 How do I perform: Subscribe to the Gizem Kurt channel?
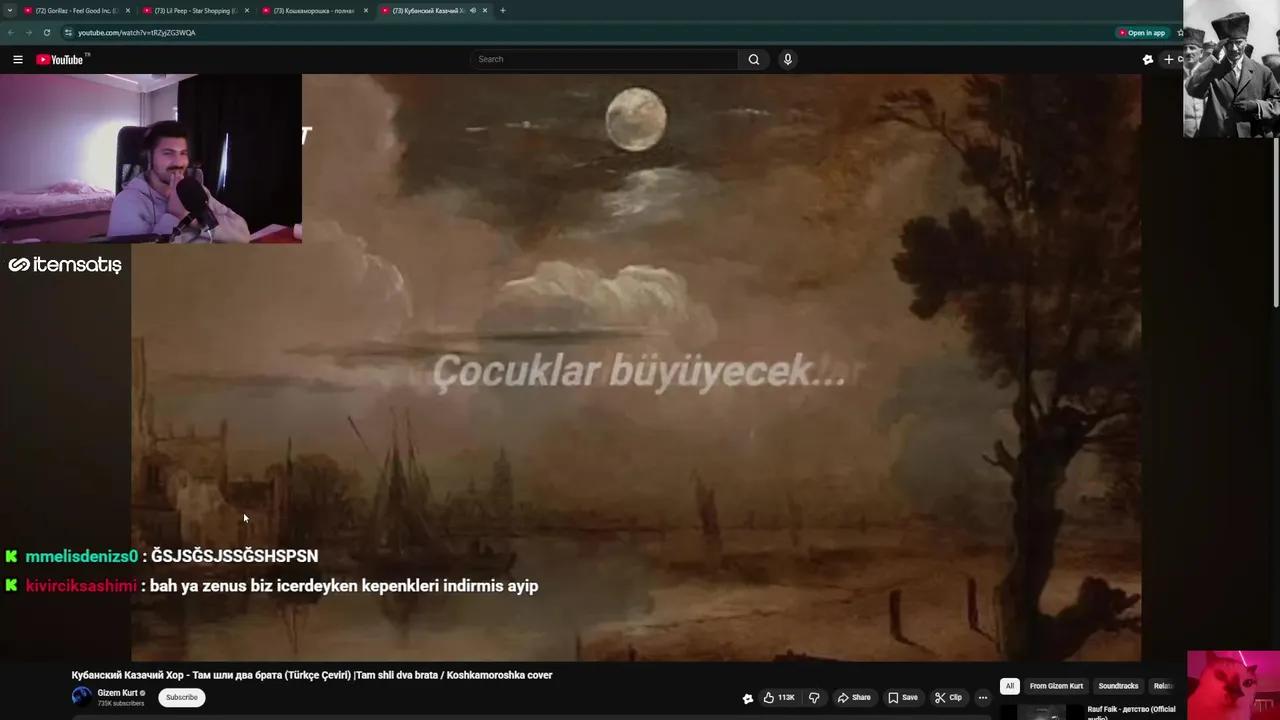pyautogui.click(x=182, y=697)
